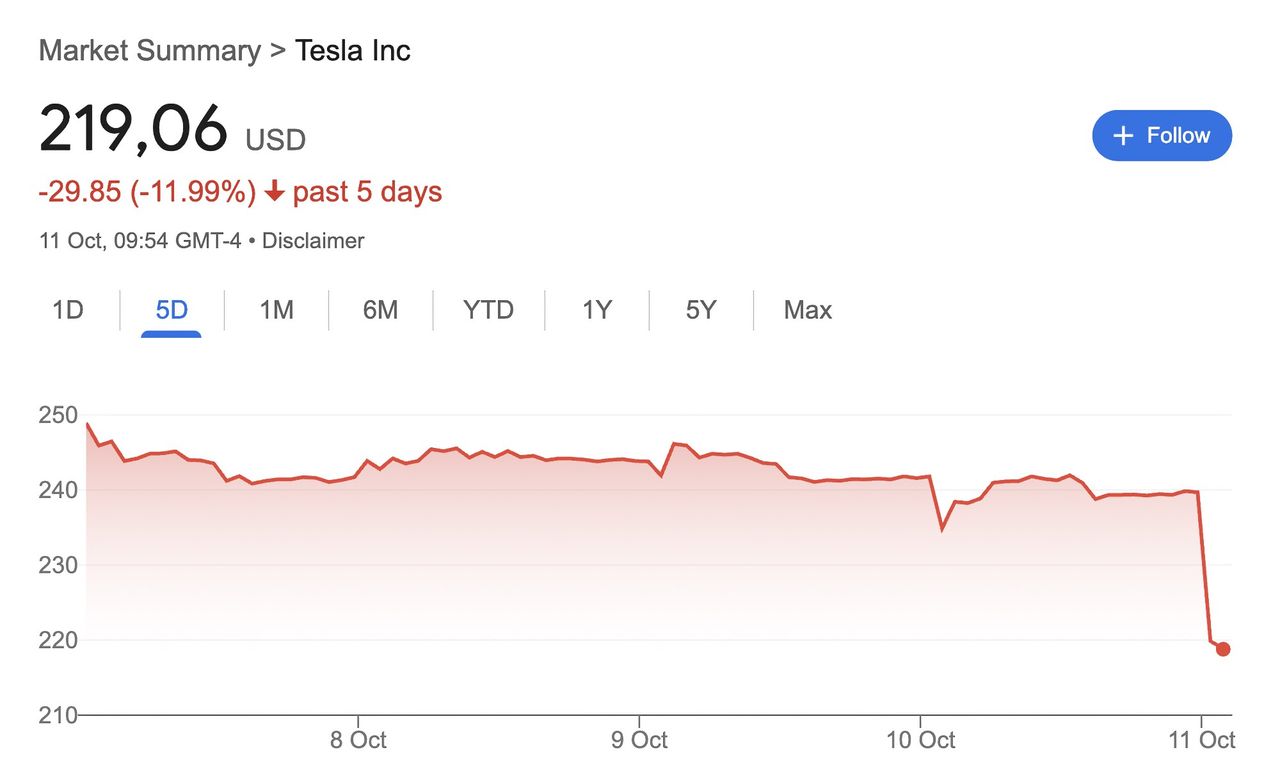Click the red down arrow icon
Viewport: 1280px width, 782px height.
[x=274, y=192]
